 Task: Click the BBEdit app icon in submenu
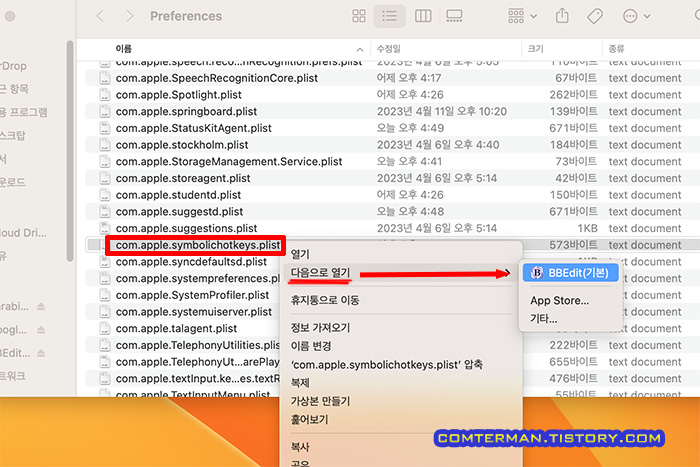pos(537,273)
